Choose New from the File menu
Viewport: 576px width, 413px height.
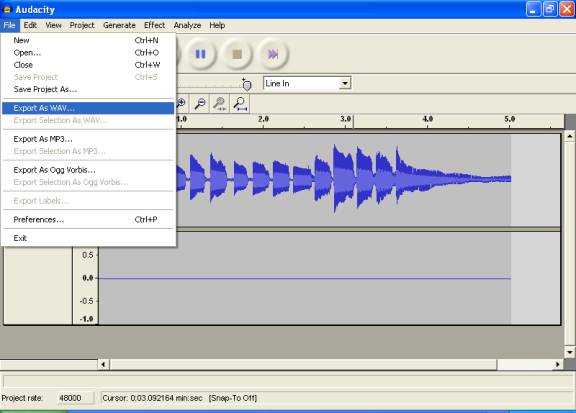[88, 40]
